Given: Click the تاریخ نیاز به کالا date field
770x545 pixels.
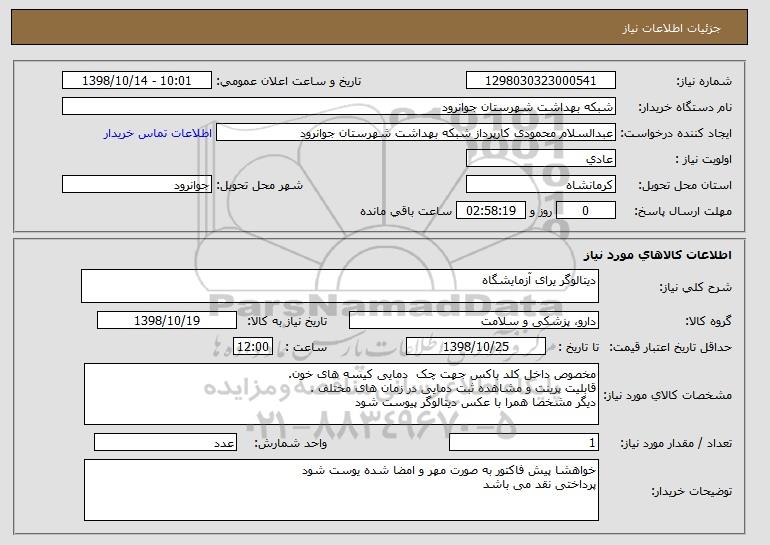Looking at the screenshot, I should [x=167, y=321].
